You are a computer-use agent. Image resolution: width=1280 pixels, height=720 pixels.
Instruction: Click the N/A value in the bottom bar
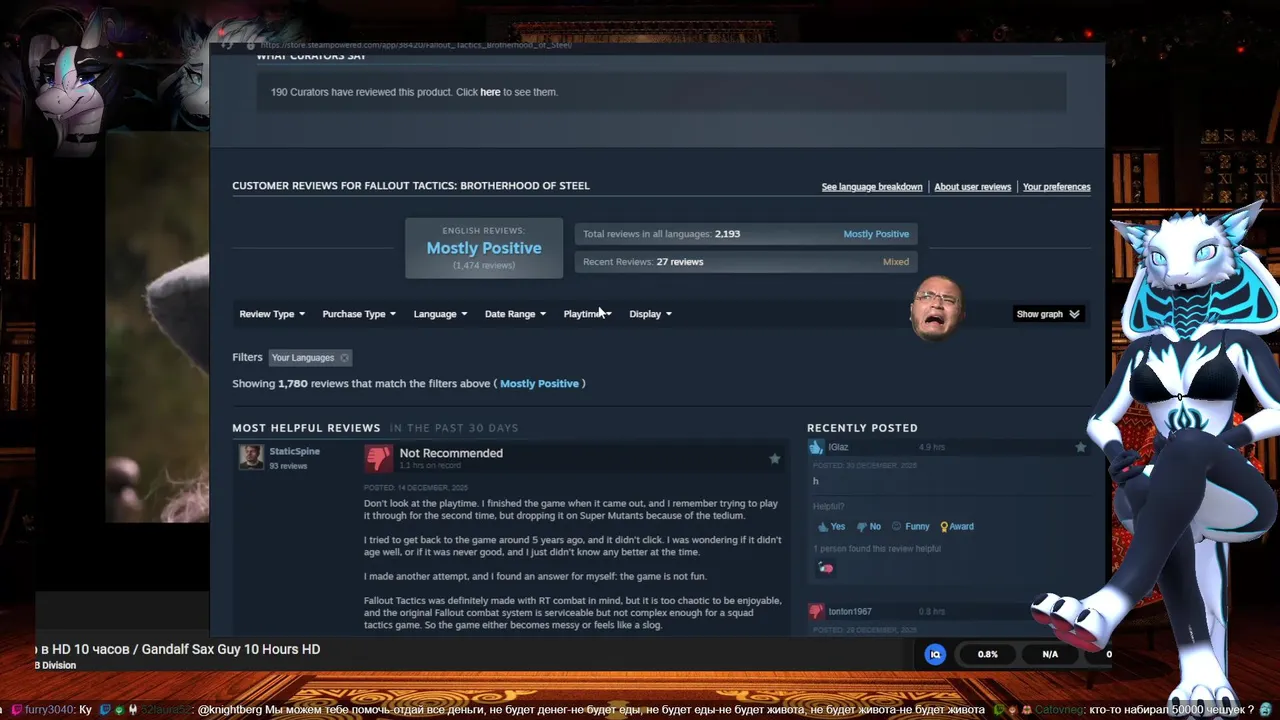tap(1050, 654)
